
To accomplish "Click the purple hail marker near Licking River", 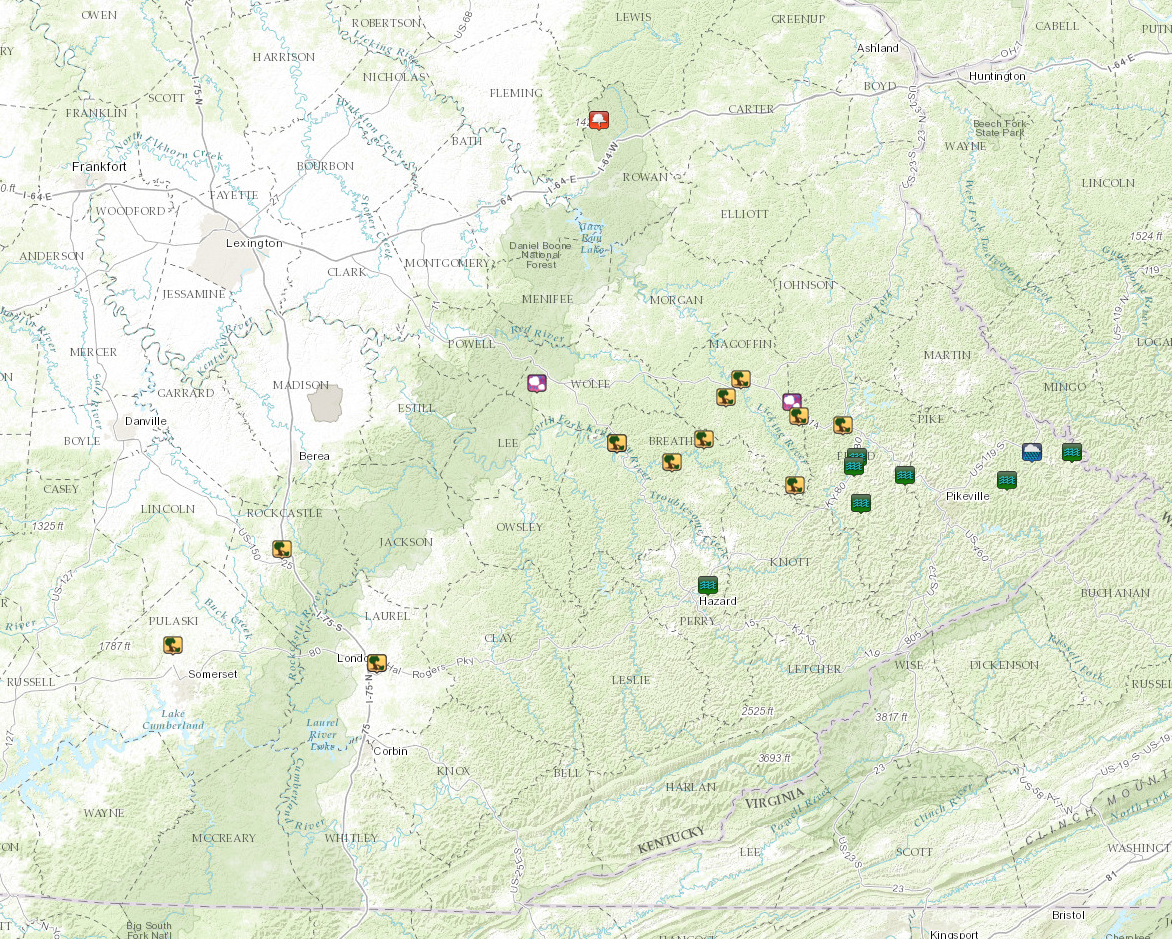I will 792,401.
